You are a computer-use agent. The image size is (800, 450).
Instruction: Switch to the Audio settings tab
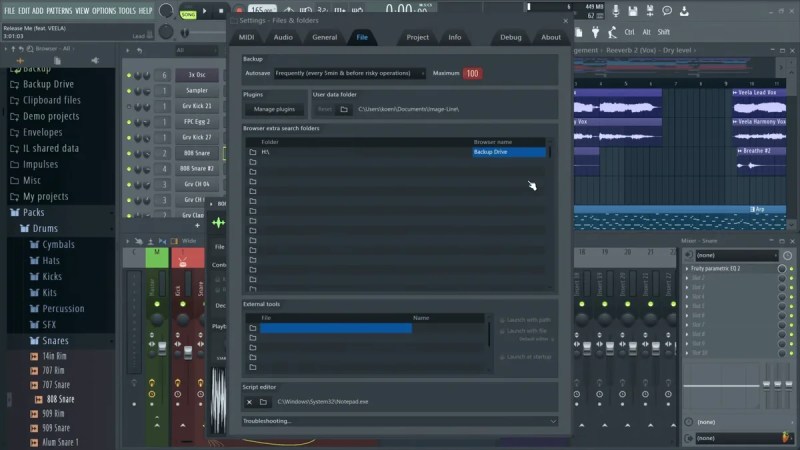point(283,37)
